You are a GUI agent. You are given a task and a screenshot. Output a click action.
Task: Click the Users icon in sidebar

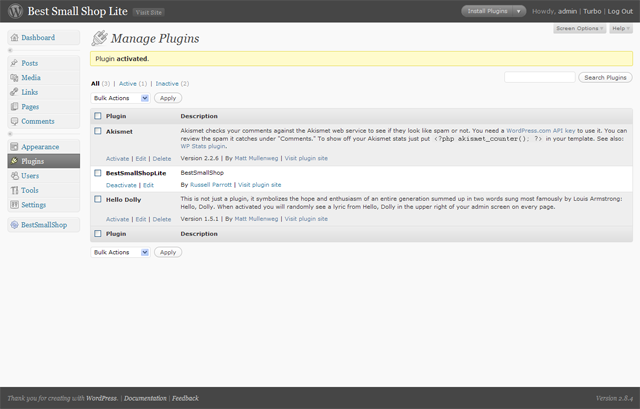pos(14,176)
